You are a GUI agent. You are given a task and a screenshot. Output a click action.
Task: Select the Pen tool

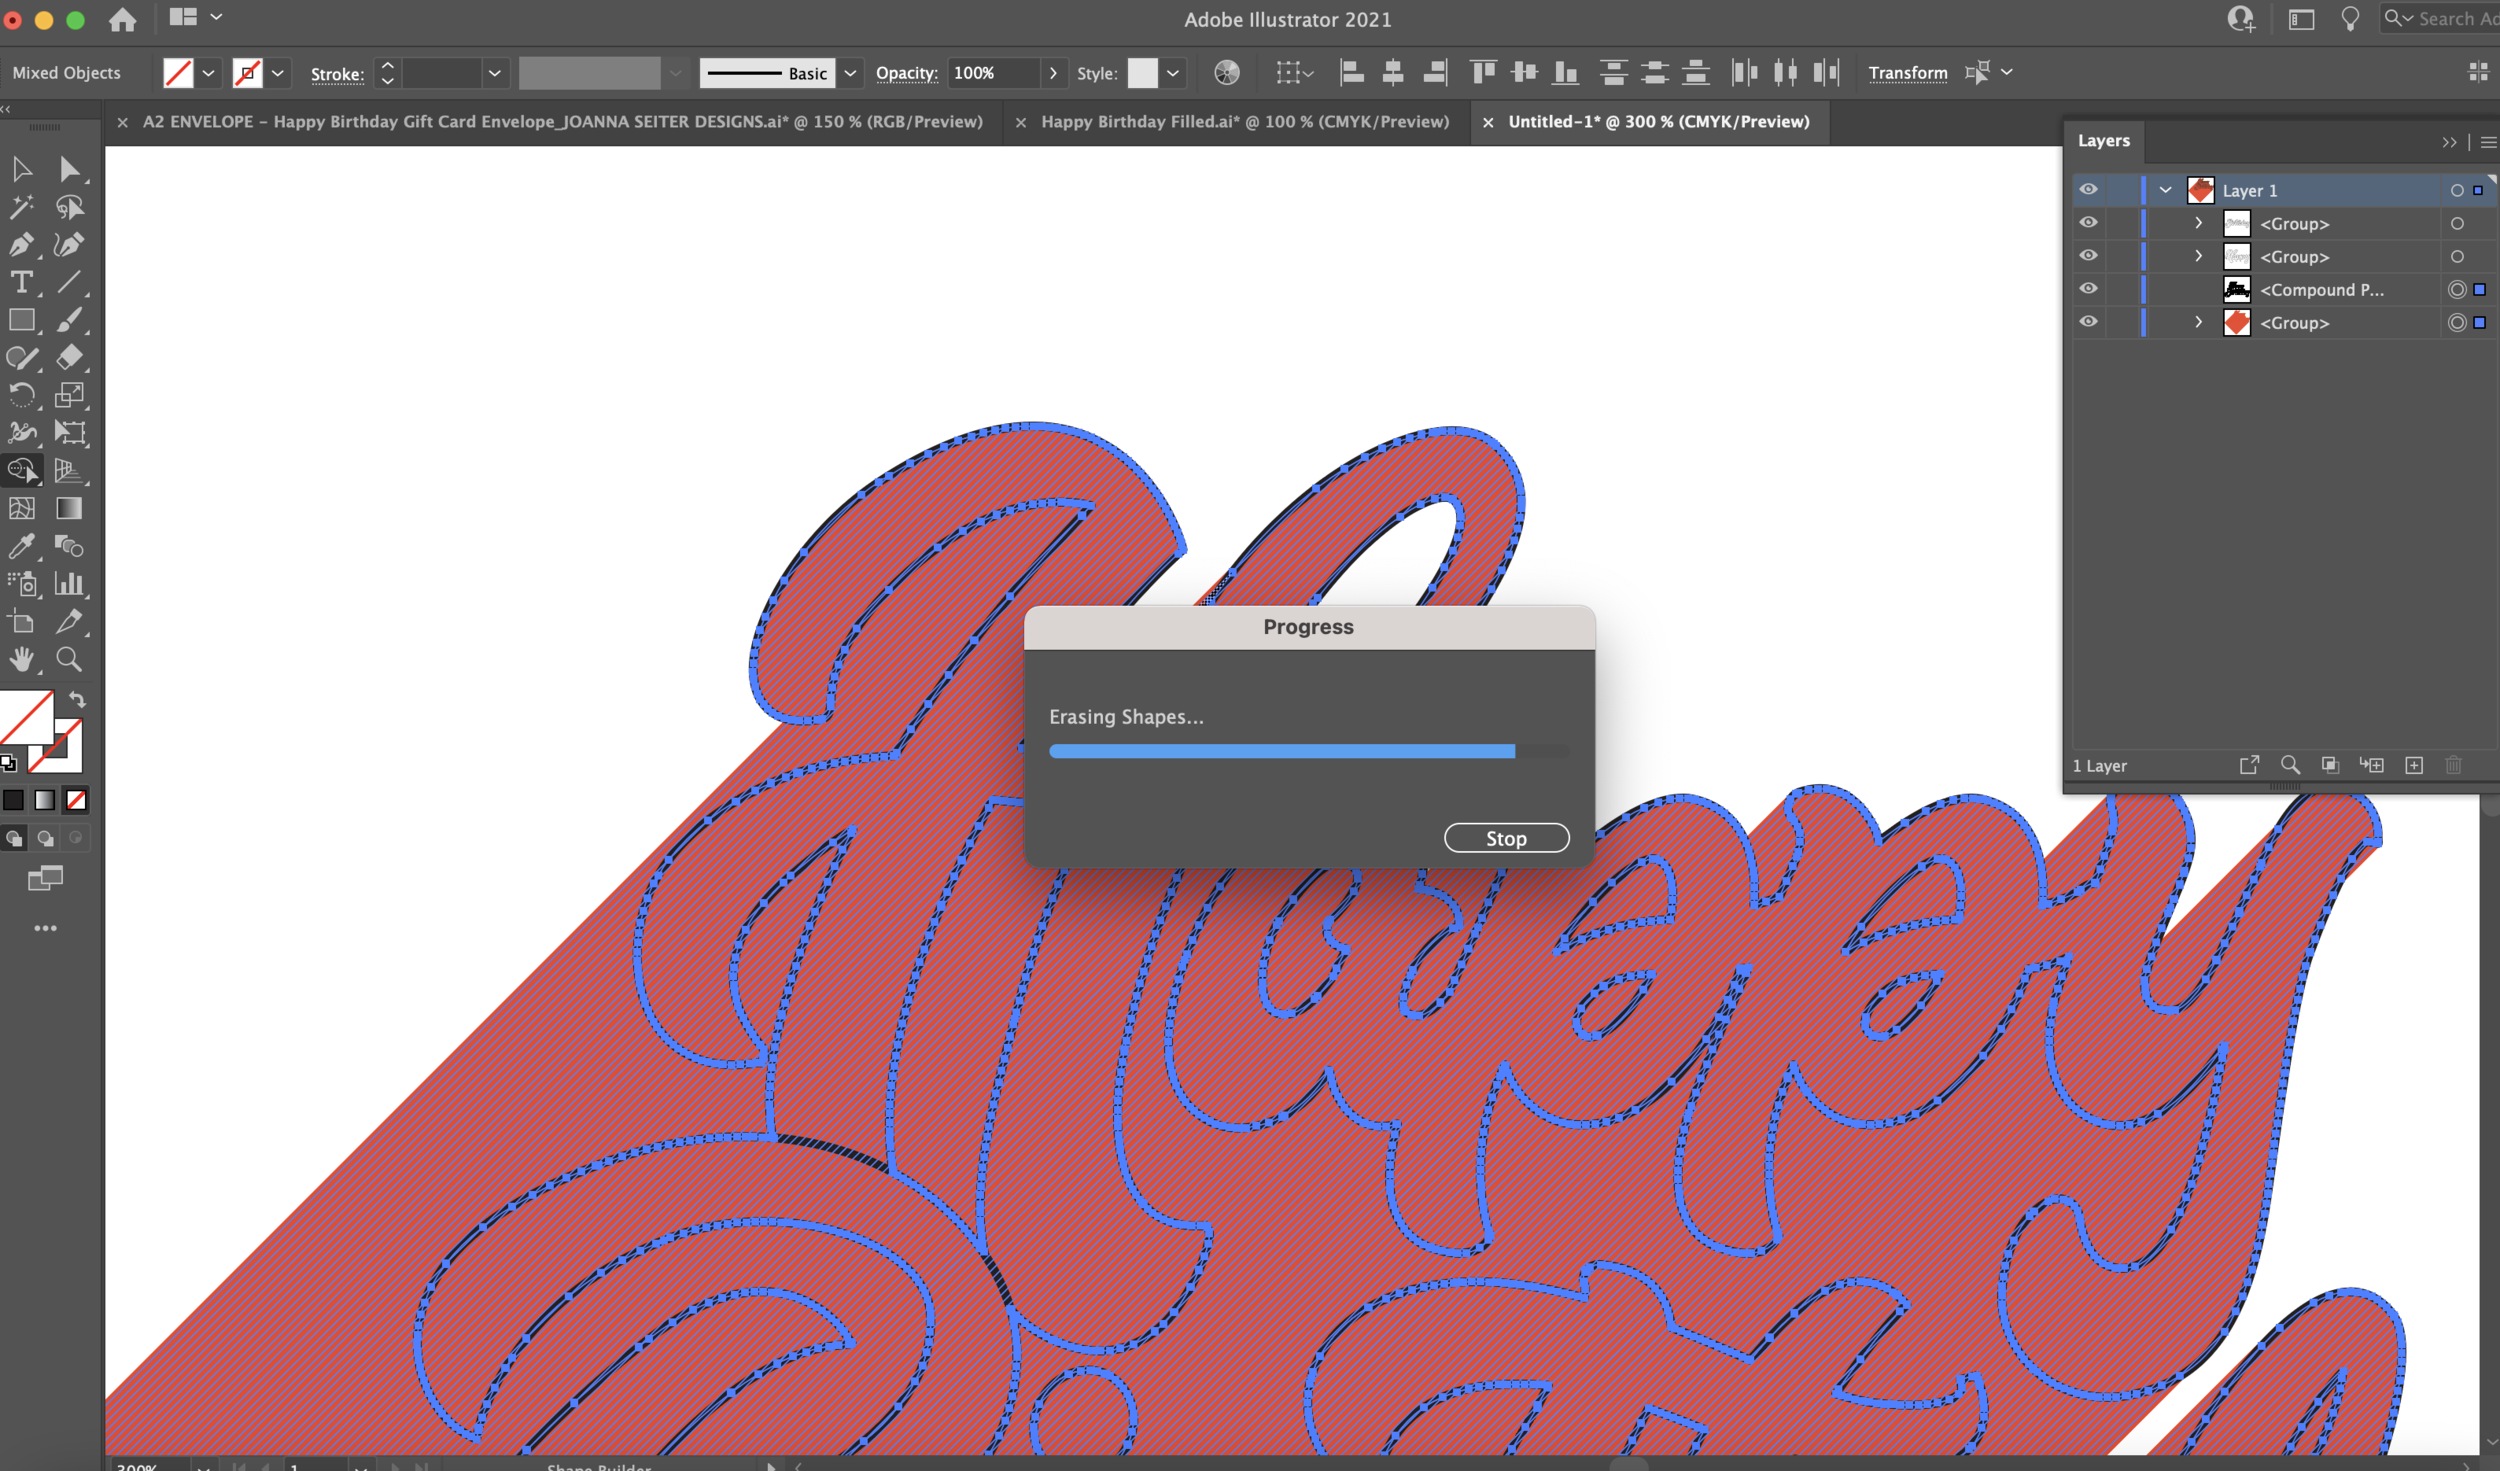click(21, 245)
